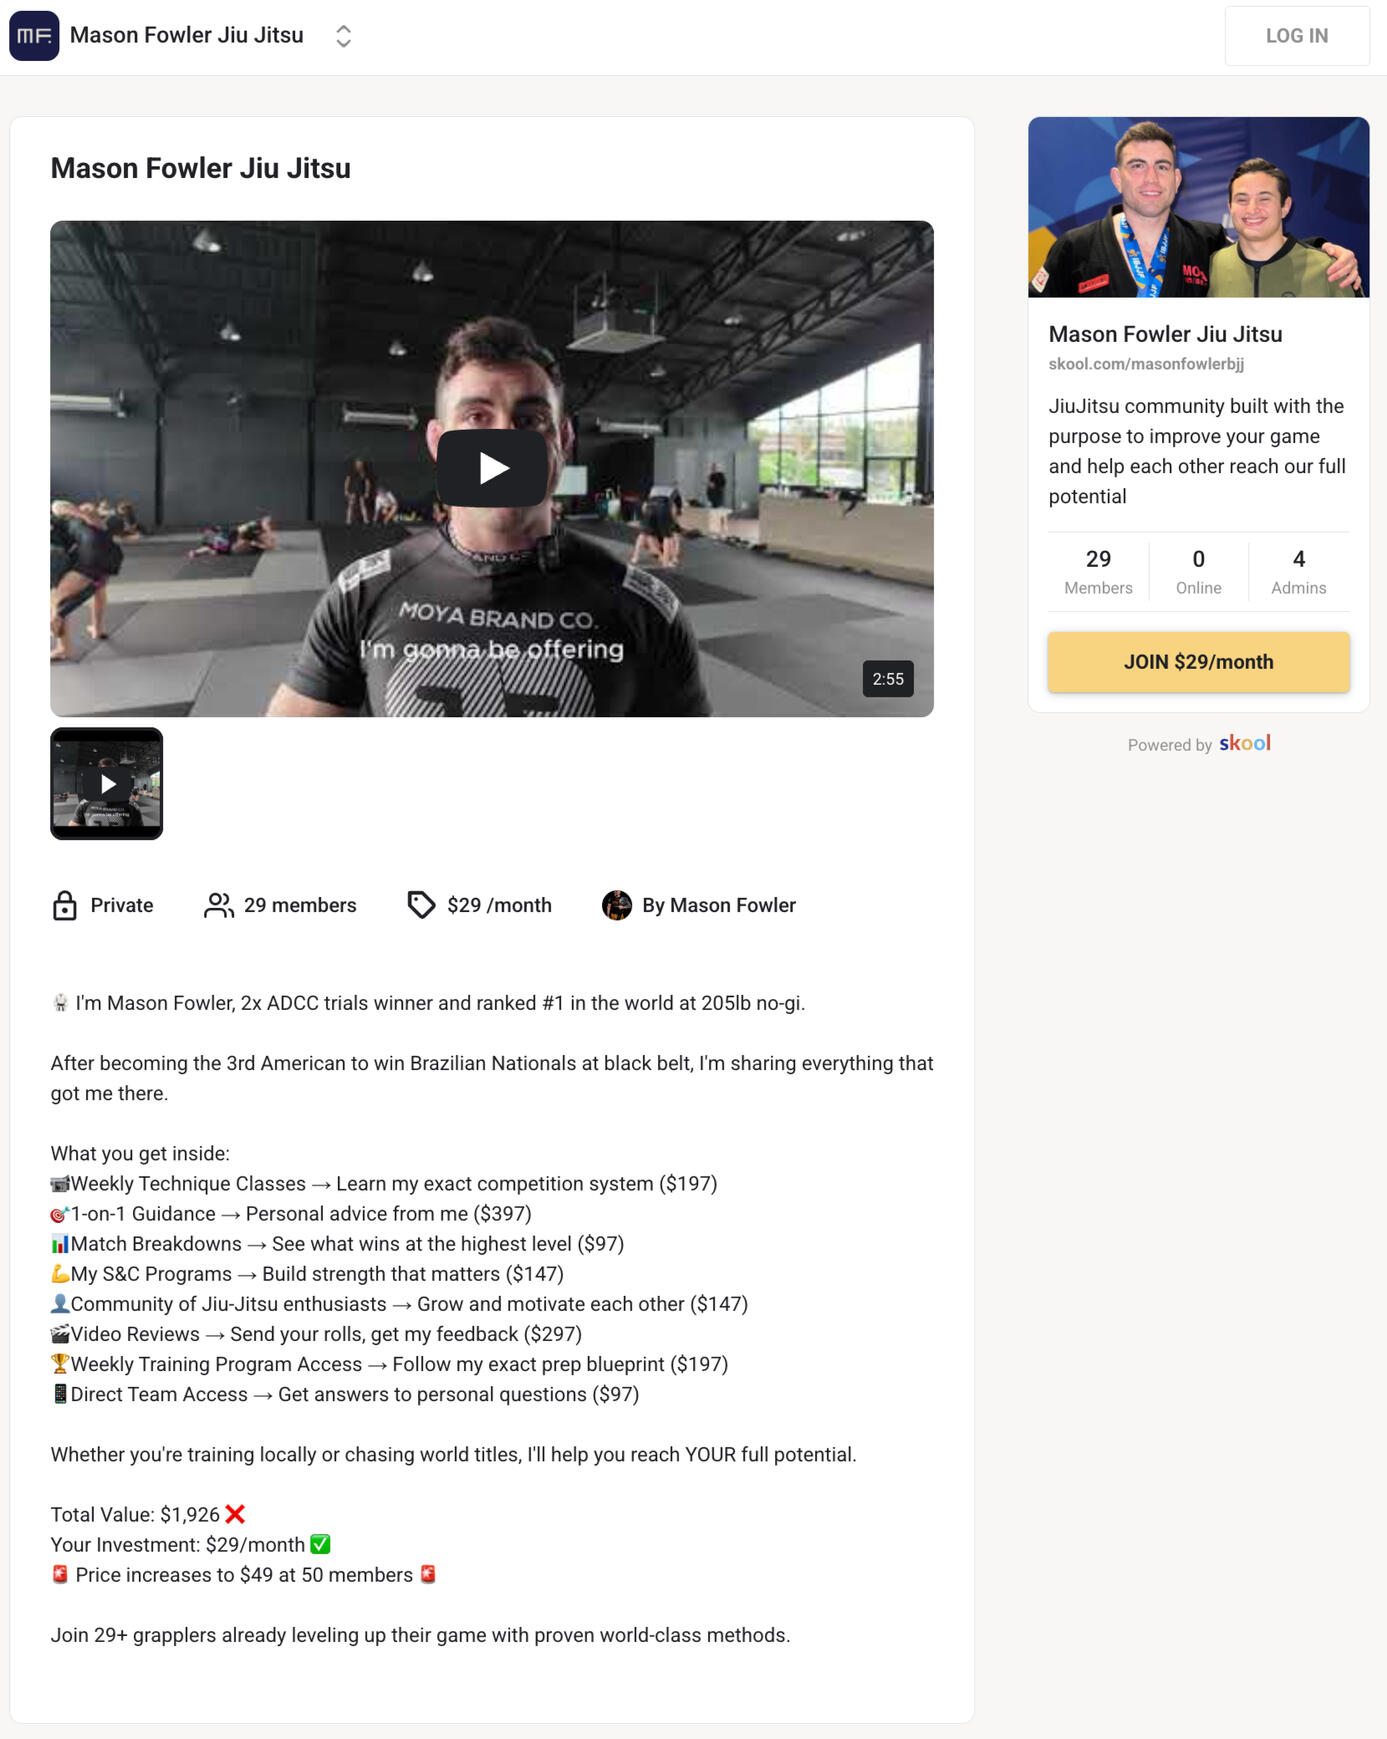View the 0 Online stat
The height and width of the screenshot is (1739, 1387).
tap(1198, 572)
